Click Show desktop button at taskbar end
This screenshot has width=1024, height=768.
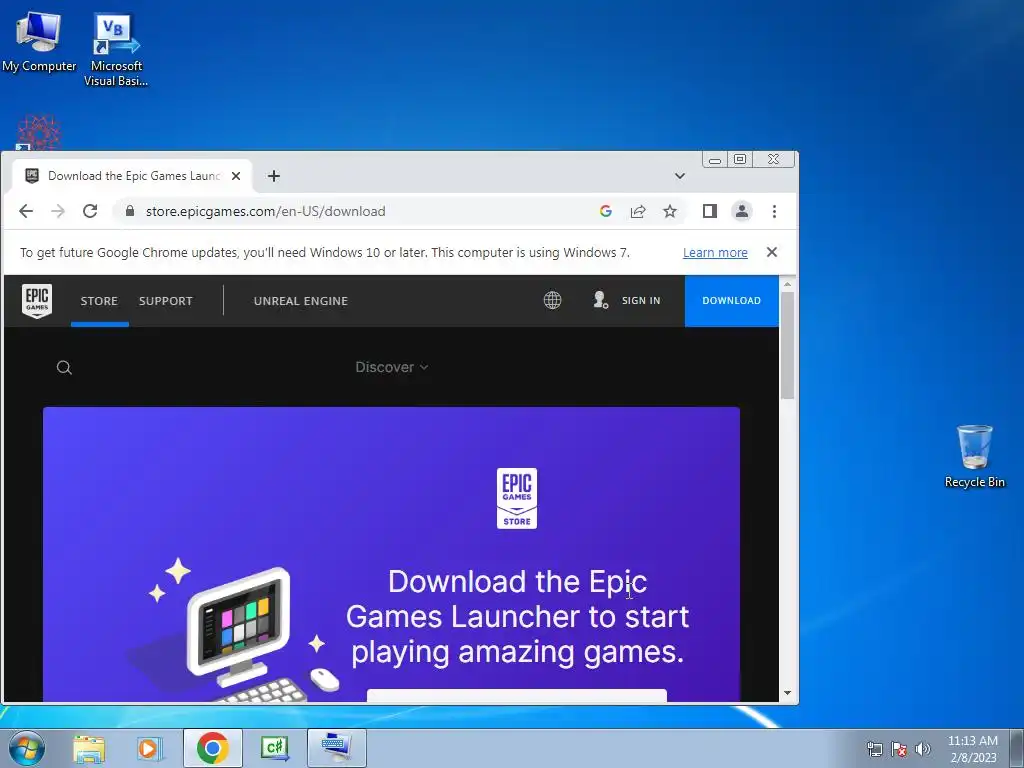point(1017,748)
